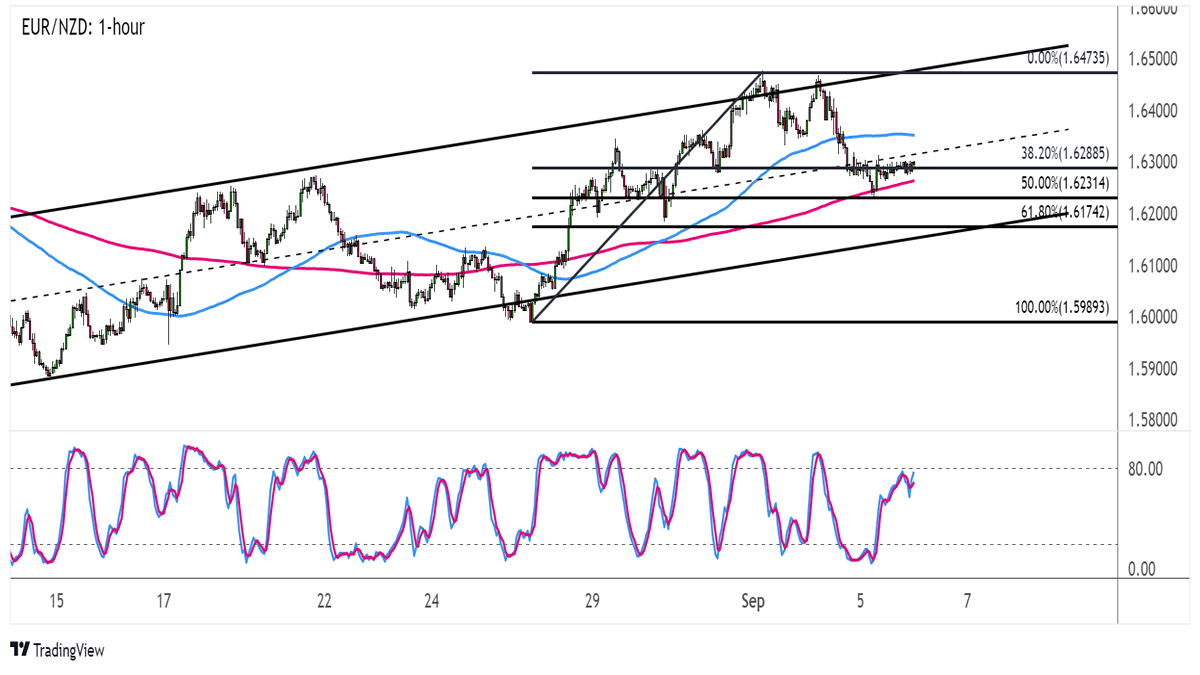This screenshot has height=675, width=1200.
Task: Click the 1.59000 price axis label
Action: coord(1151,369)
